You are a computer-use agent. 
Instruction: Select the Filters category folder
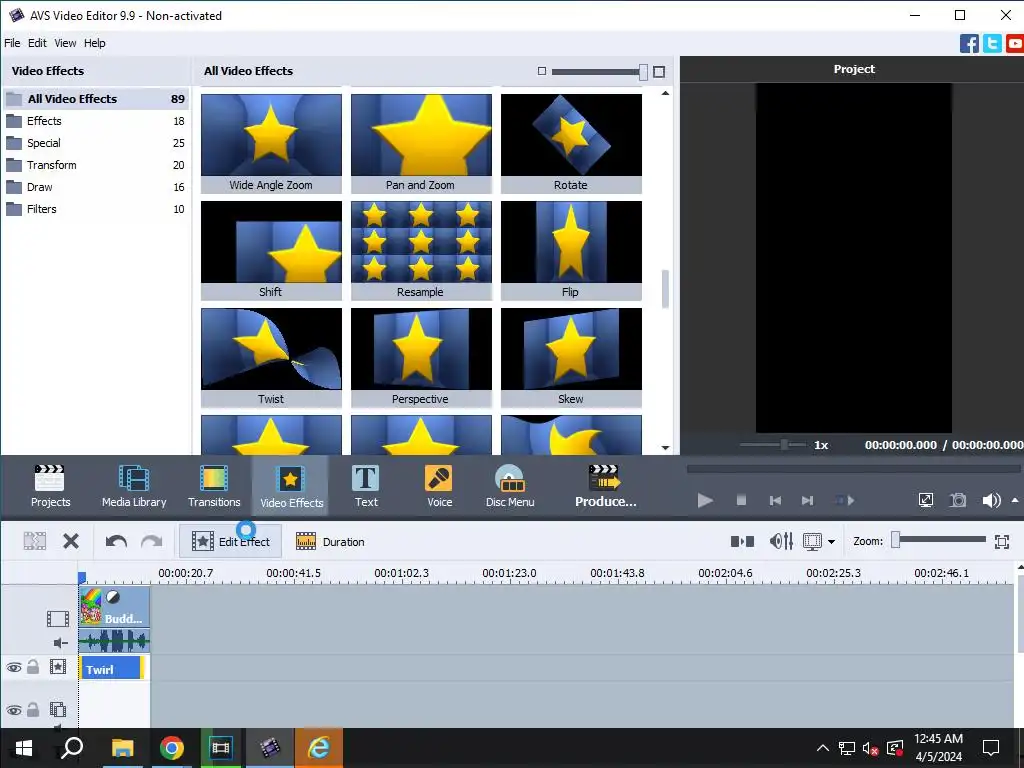pos(96,209)
